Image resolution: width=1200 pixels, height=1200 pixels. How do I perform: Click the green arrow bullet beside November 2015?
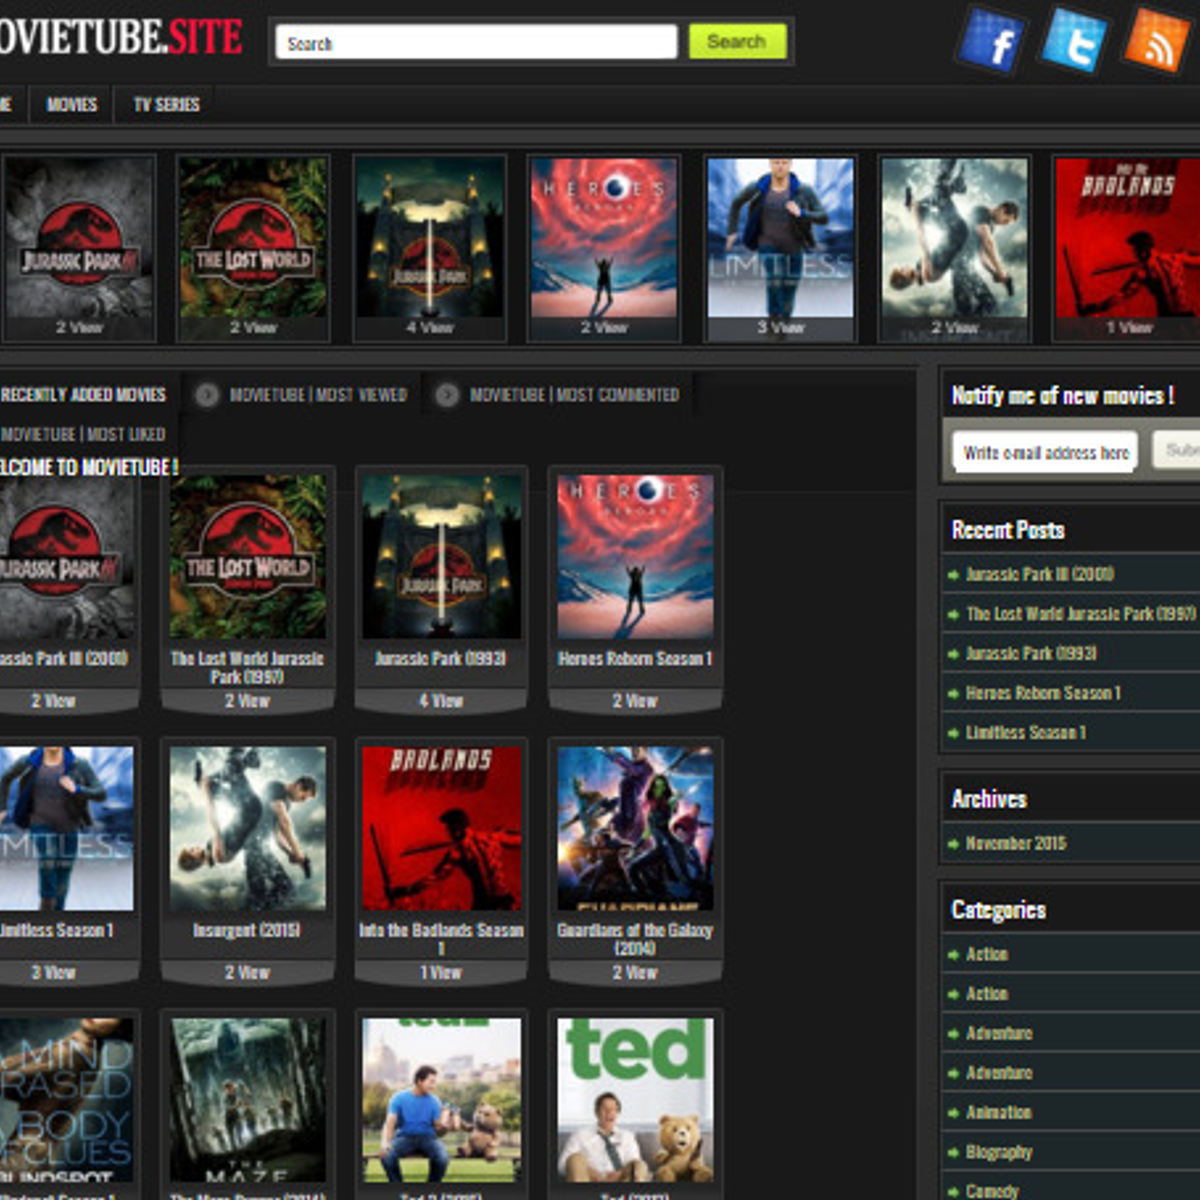[953, 844]
